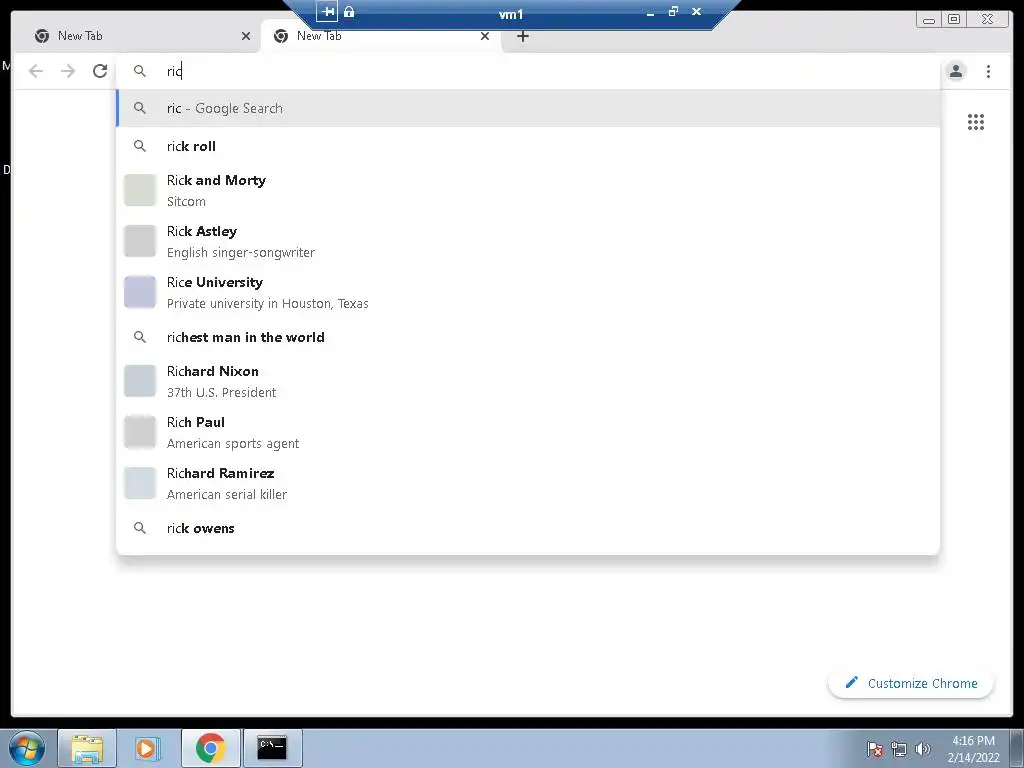Open File Explorer from the taskbar
The width and height of the screenshot is (1024, 768).
[x=87, y=748]
